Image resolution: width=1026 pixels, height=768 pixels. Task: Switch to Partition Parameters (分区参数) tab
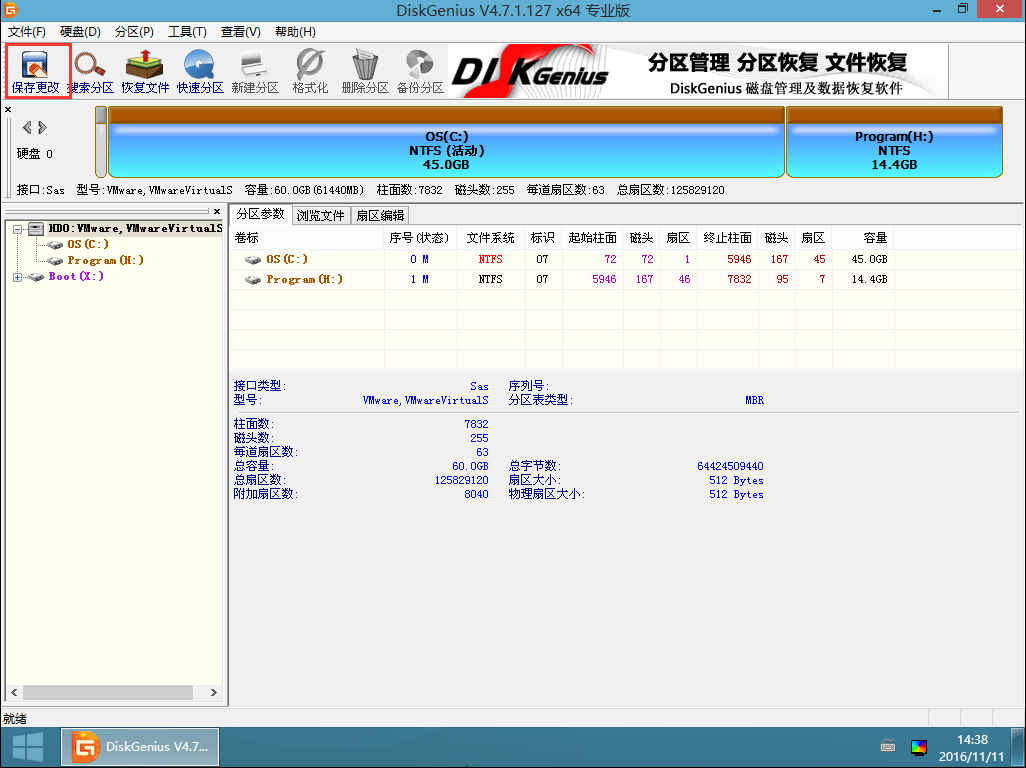coord(260,214)
